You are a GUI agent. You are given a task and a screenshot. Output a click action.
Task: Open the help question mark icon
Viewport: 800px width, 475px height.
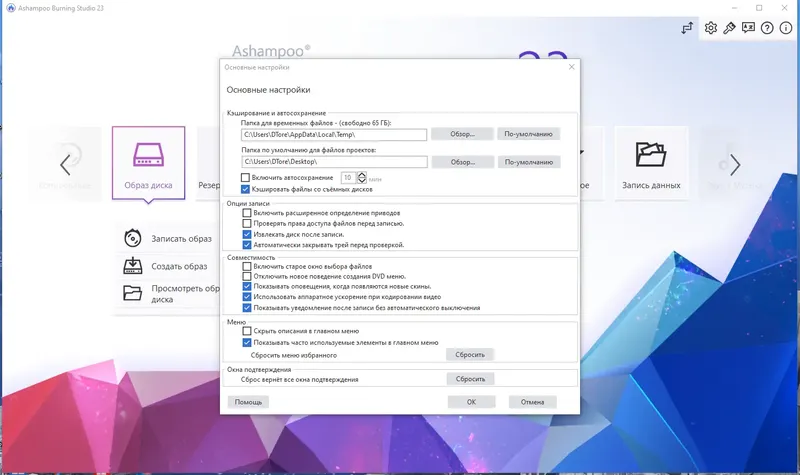coord(767,28)
